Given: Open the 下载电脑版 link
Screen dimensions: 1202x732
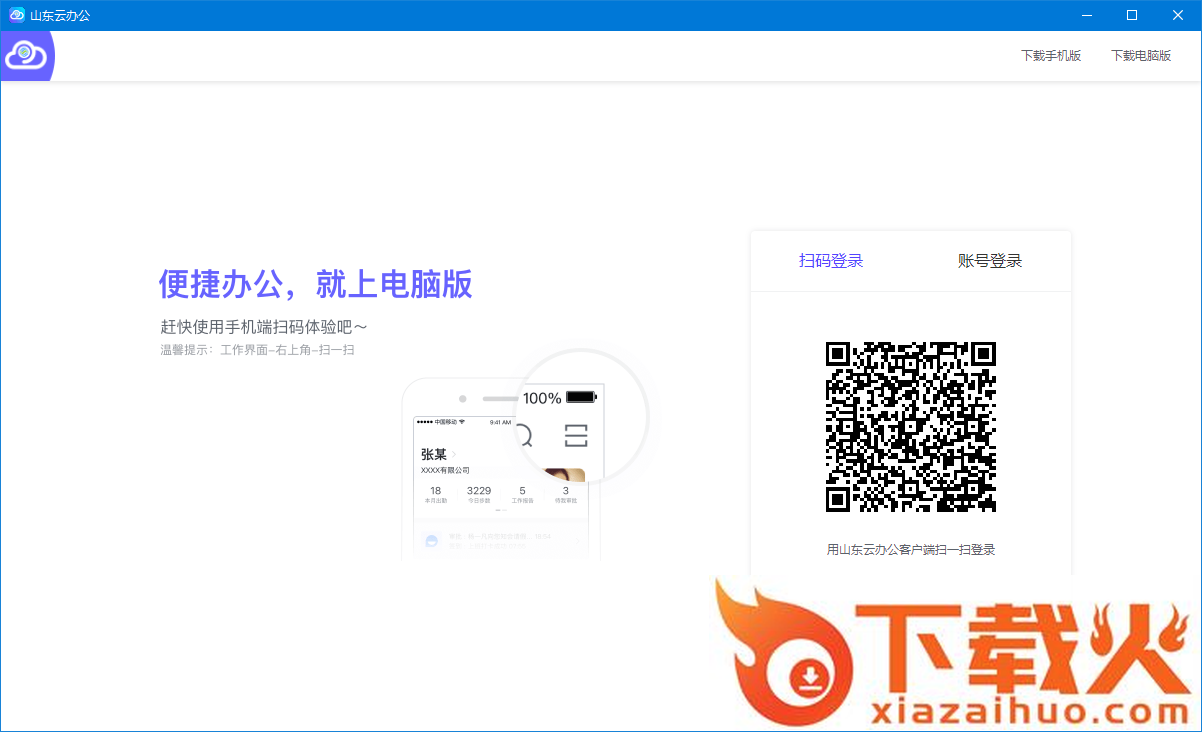Looking at the screenshot, I should [x=1141, y=56].
